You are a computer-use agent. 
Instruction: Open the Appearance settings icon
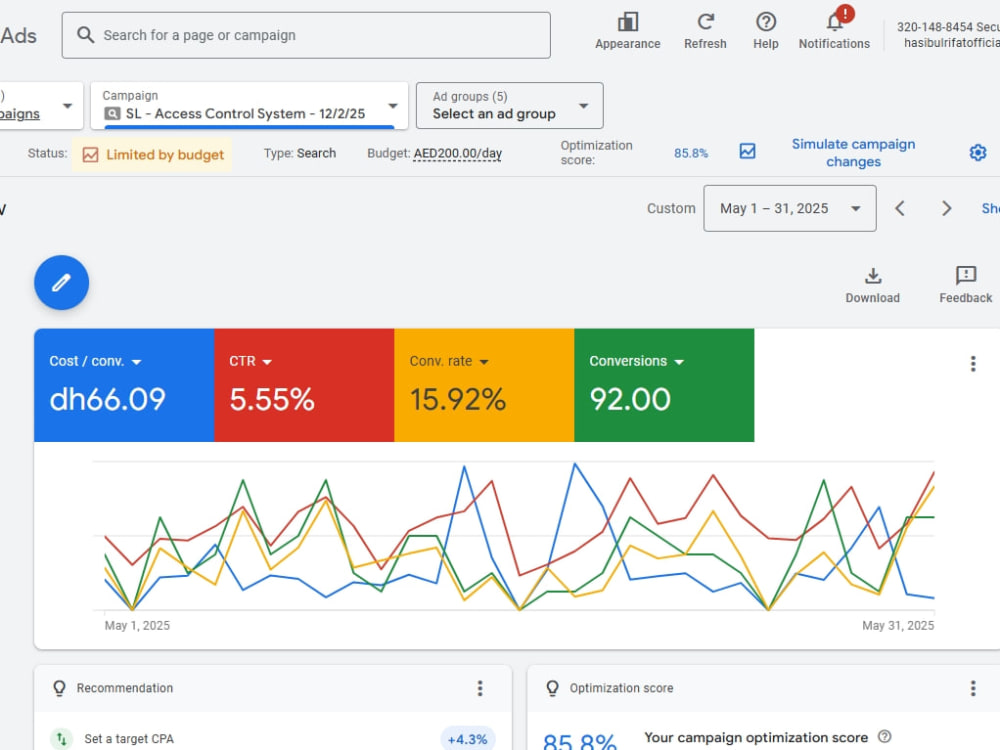click(x=628, y=22)
